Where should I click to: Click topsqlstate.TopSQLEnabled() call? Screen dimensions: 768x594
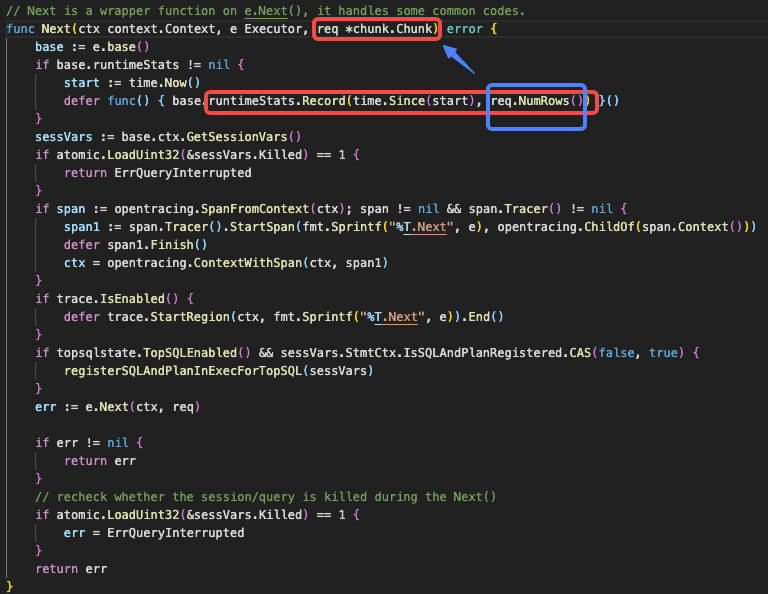[x=155, y=353]
